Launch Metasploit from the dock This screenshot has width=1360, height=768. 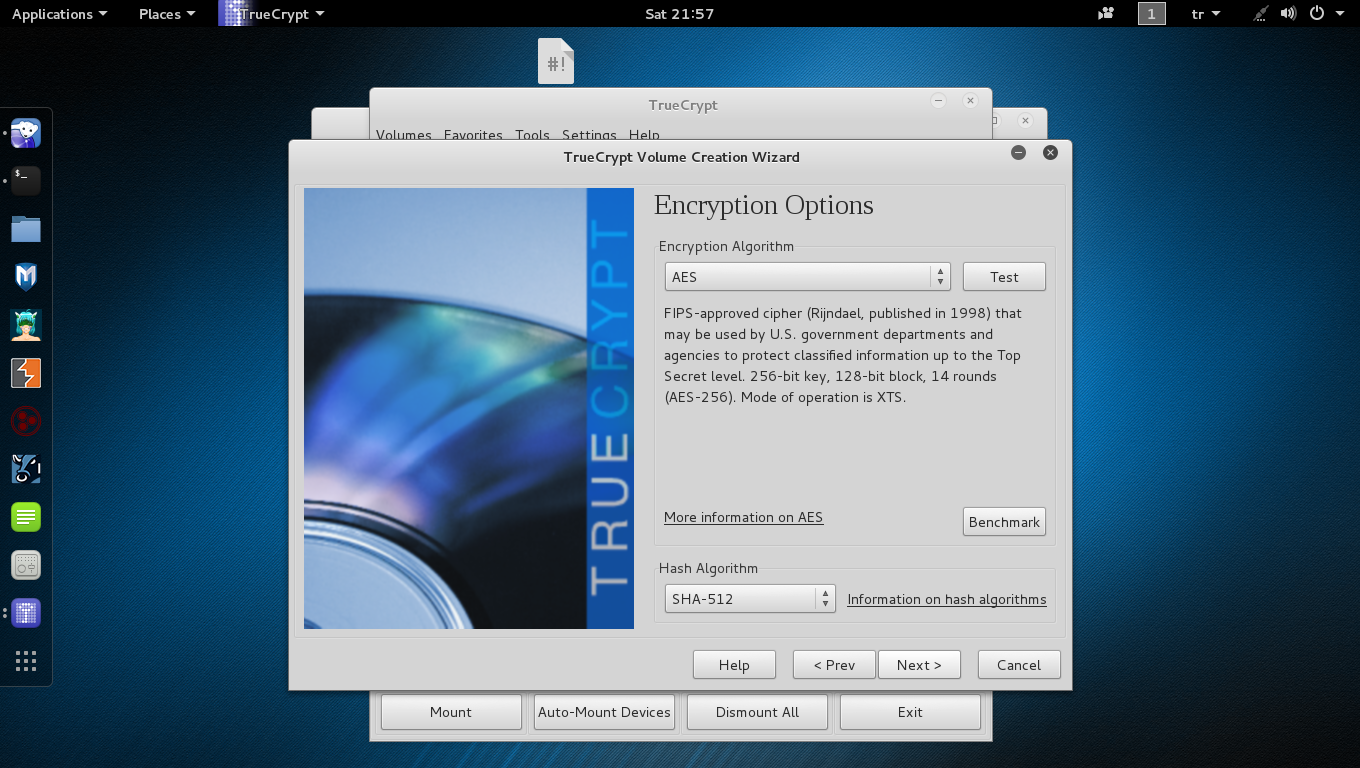coord(26,277)
